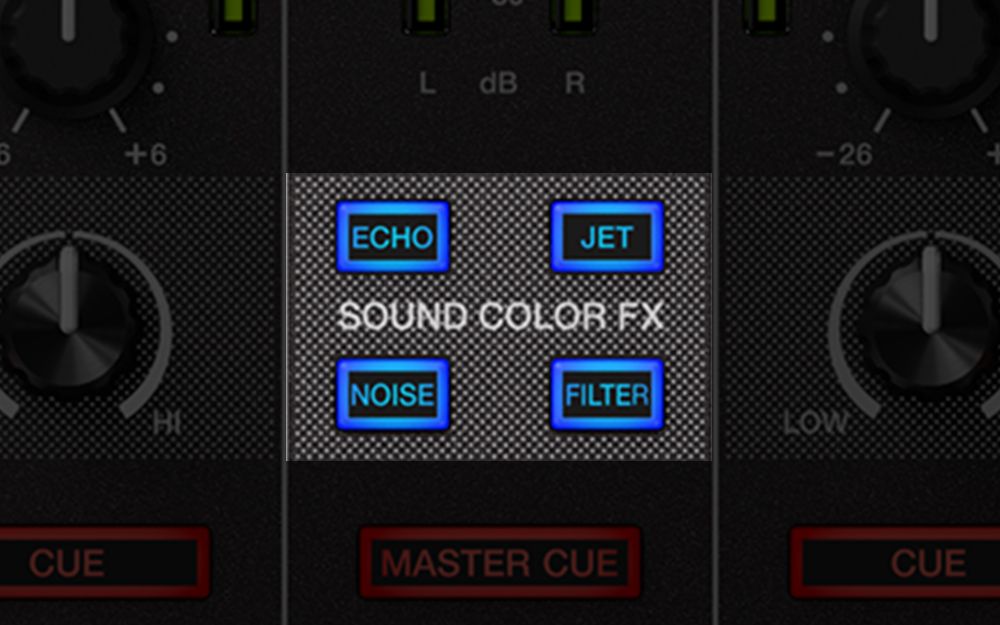Click the master L level meter
Screen dimensions: 1000x625
pos(425,16)
